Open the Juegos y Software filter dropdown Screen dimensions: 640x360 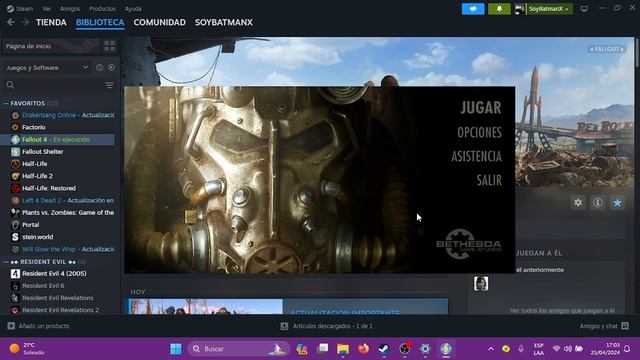pyautogui.click(x=47, y=68)
